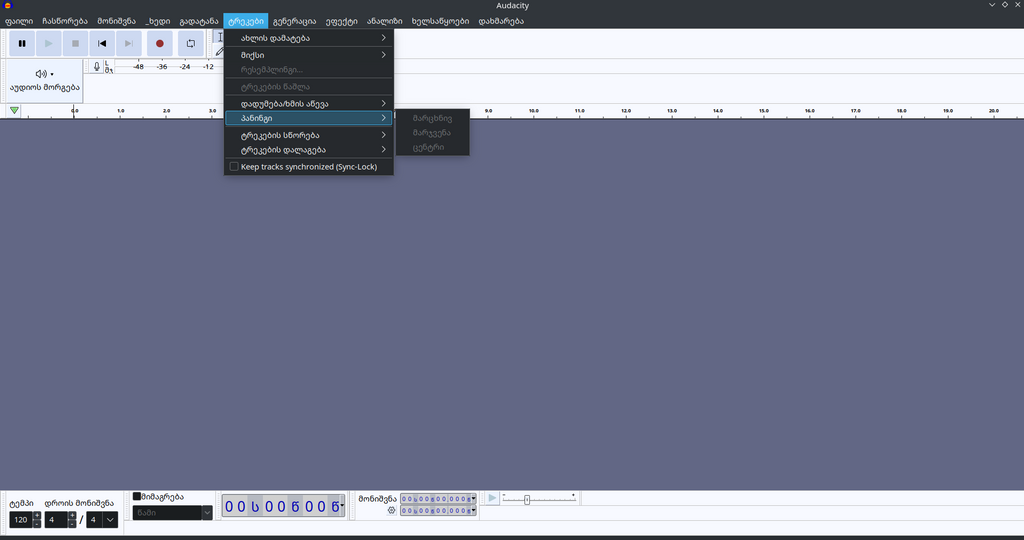
Task: Click the 15.0 mark on timeline ruler
Action: point(763,111)
